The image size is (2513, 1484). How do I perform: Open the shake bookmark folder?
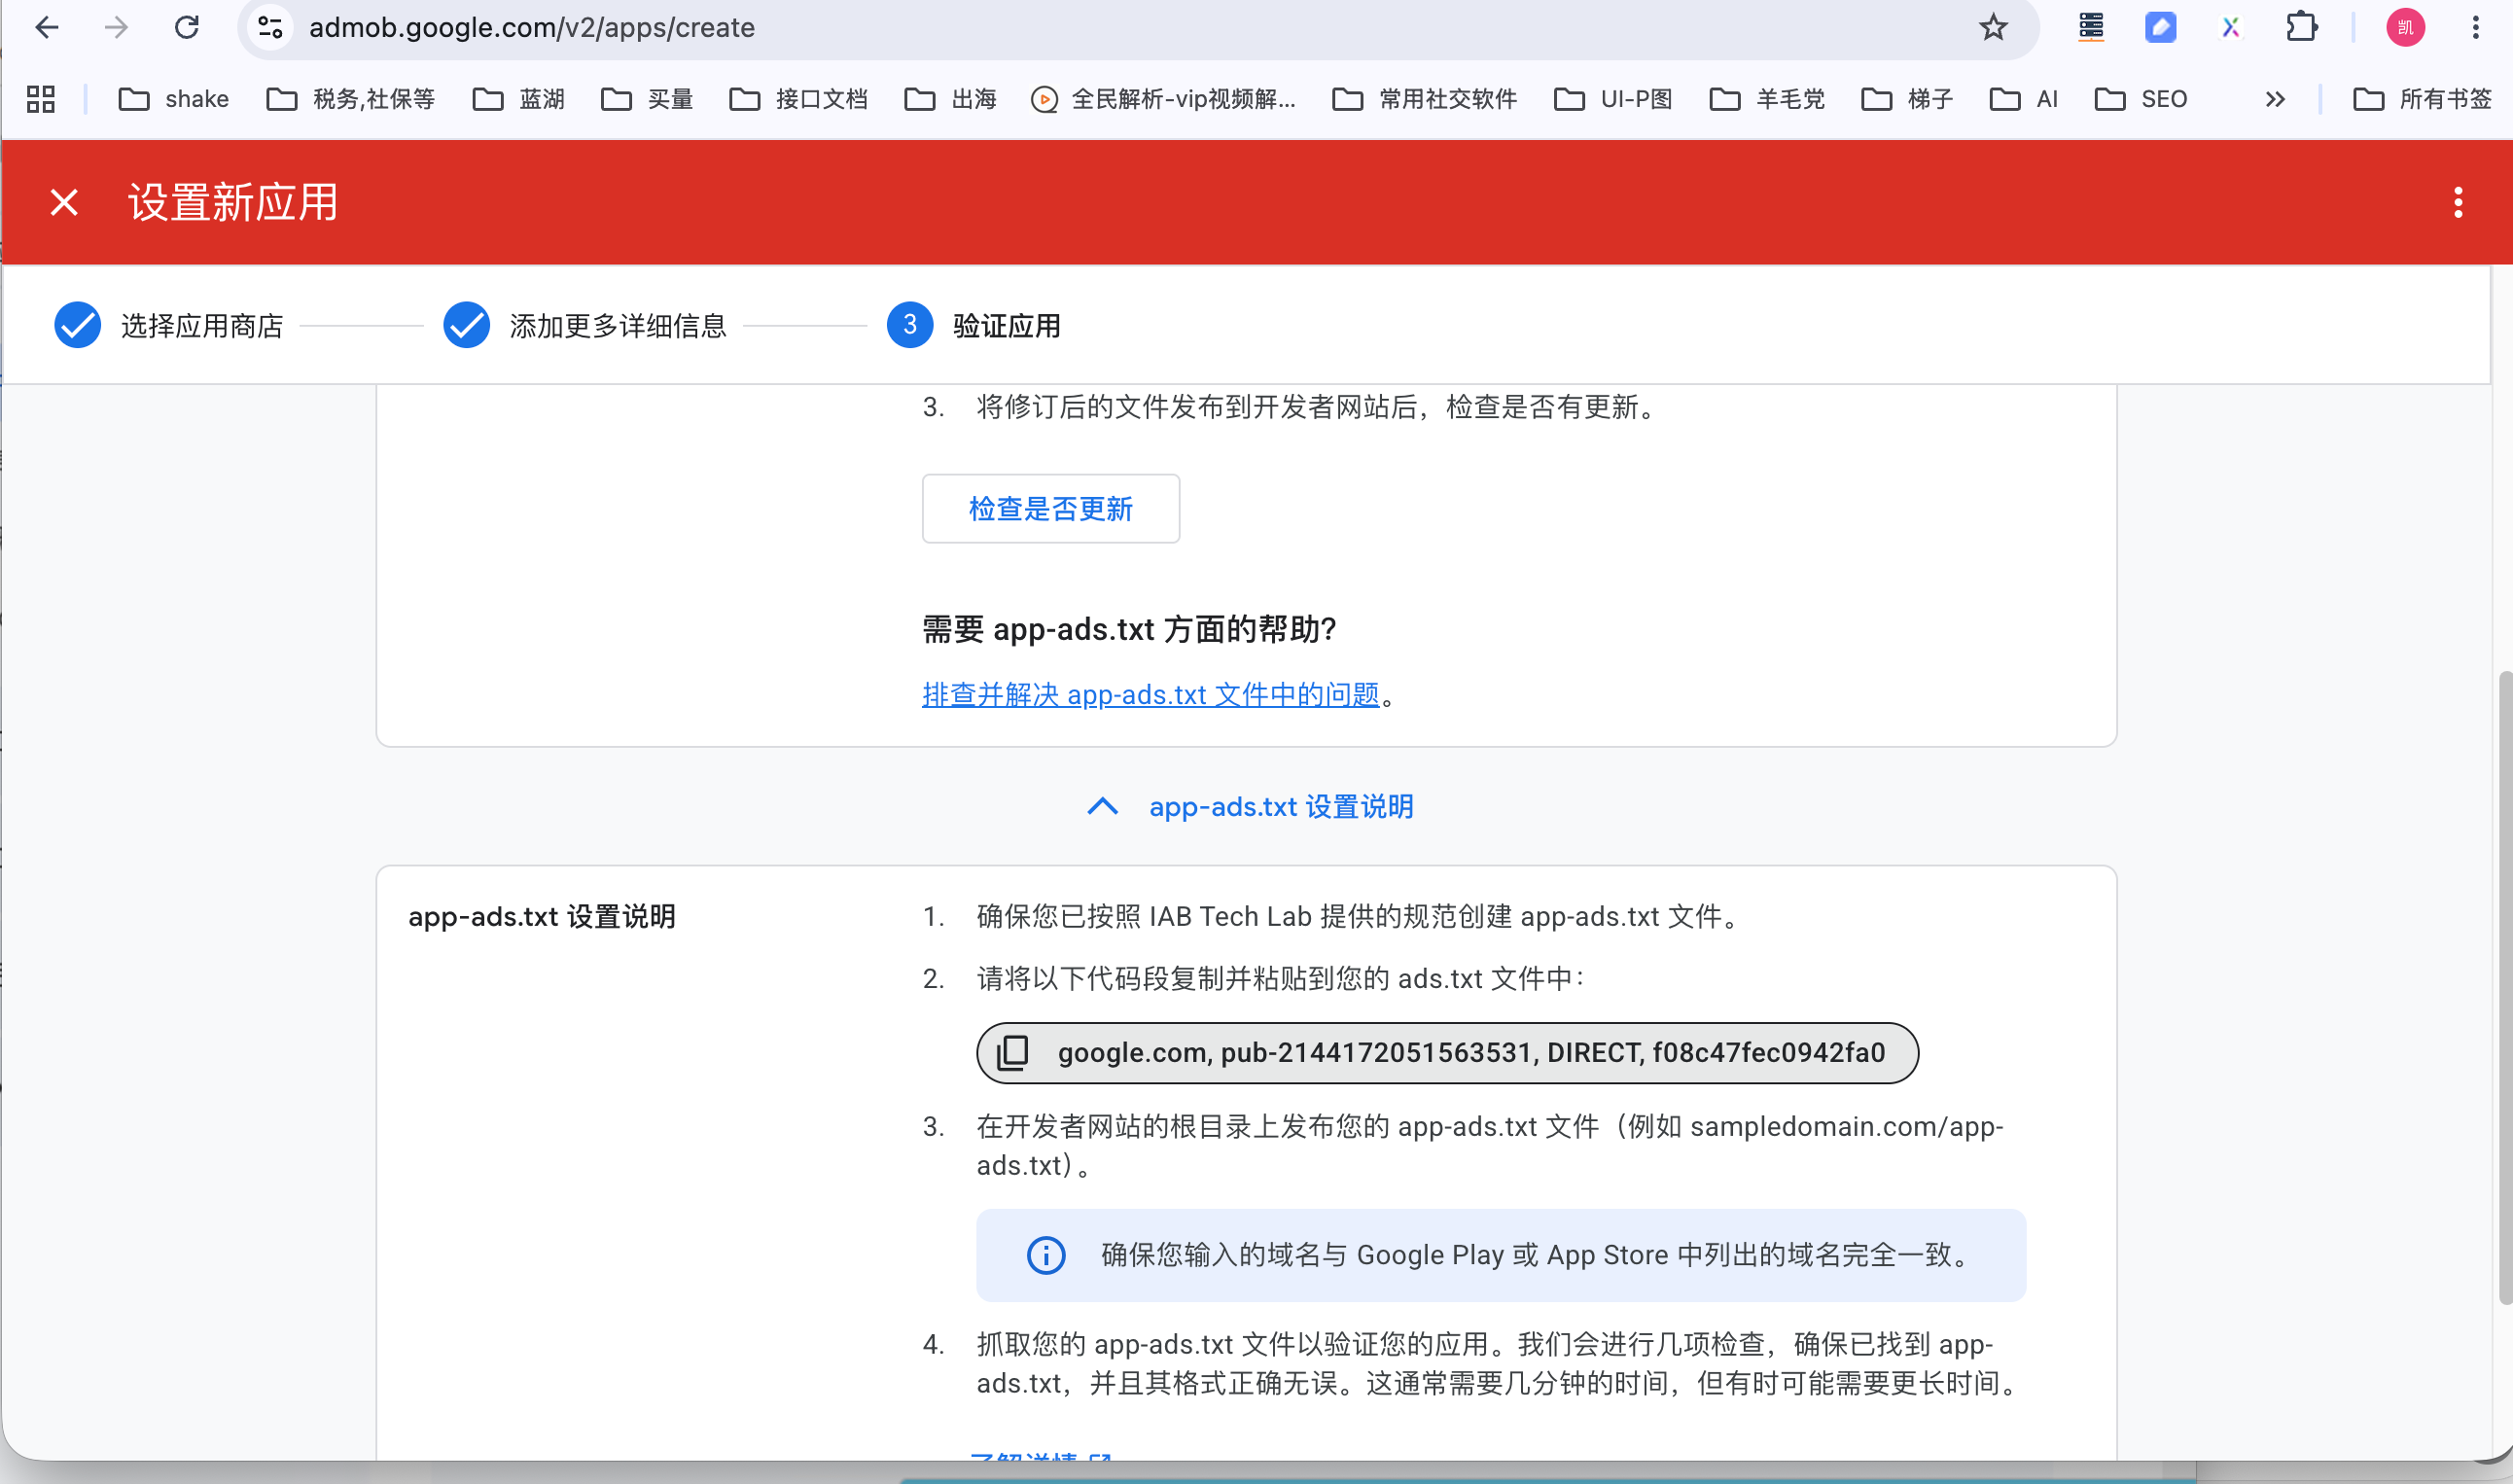point(174,99)
